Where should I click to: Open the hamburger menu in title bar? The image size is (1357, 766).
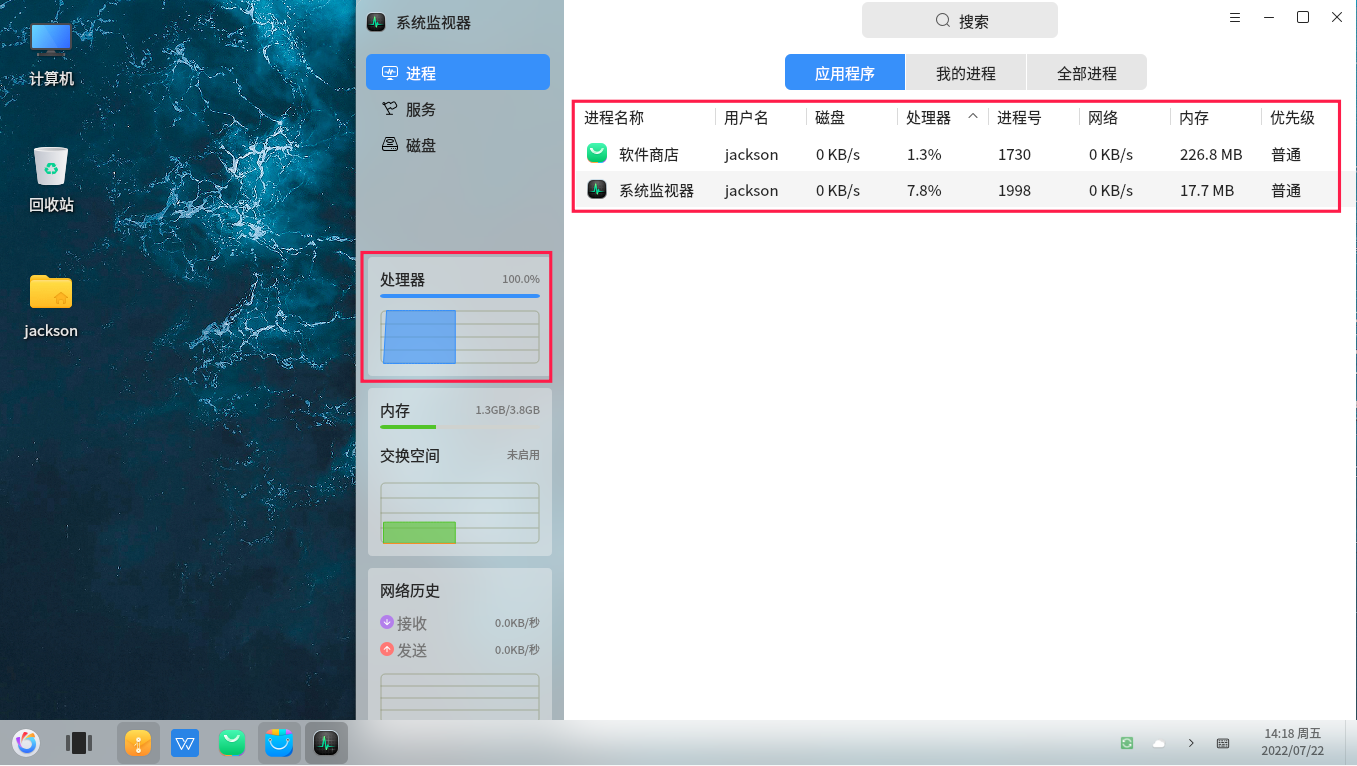tap(1235, 17)
